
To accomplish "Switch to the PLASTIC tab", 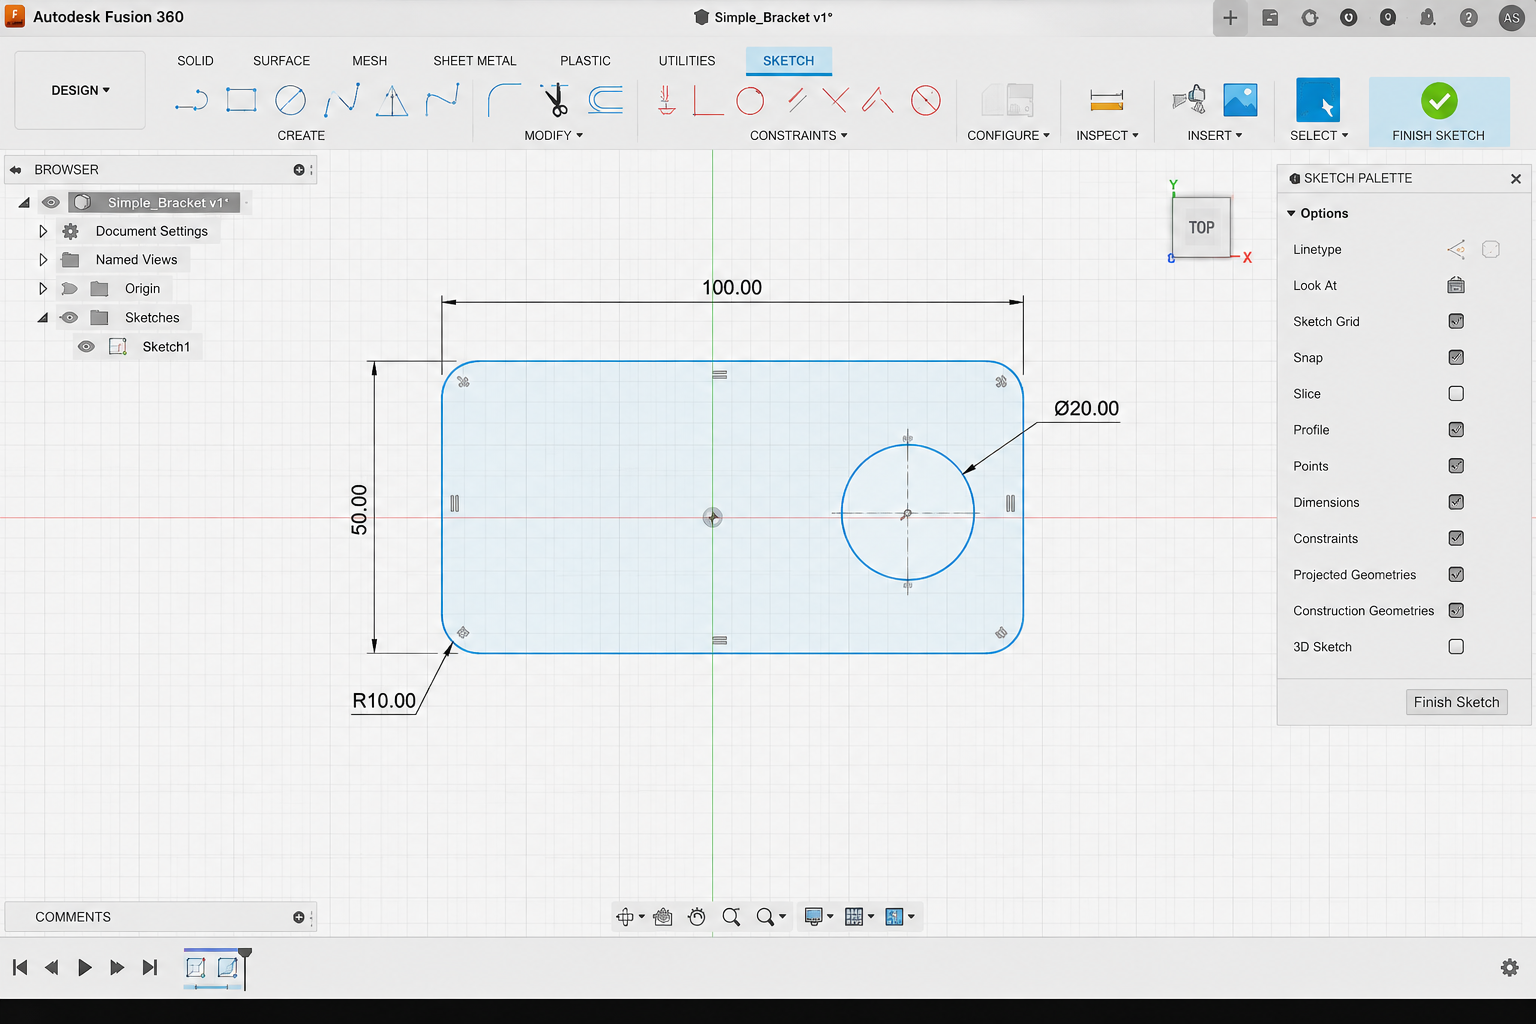I will tap(585, 61).
